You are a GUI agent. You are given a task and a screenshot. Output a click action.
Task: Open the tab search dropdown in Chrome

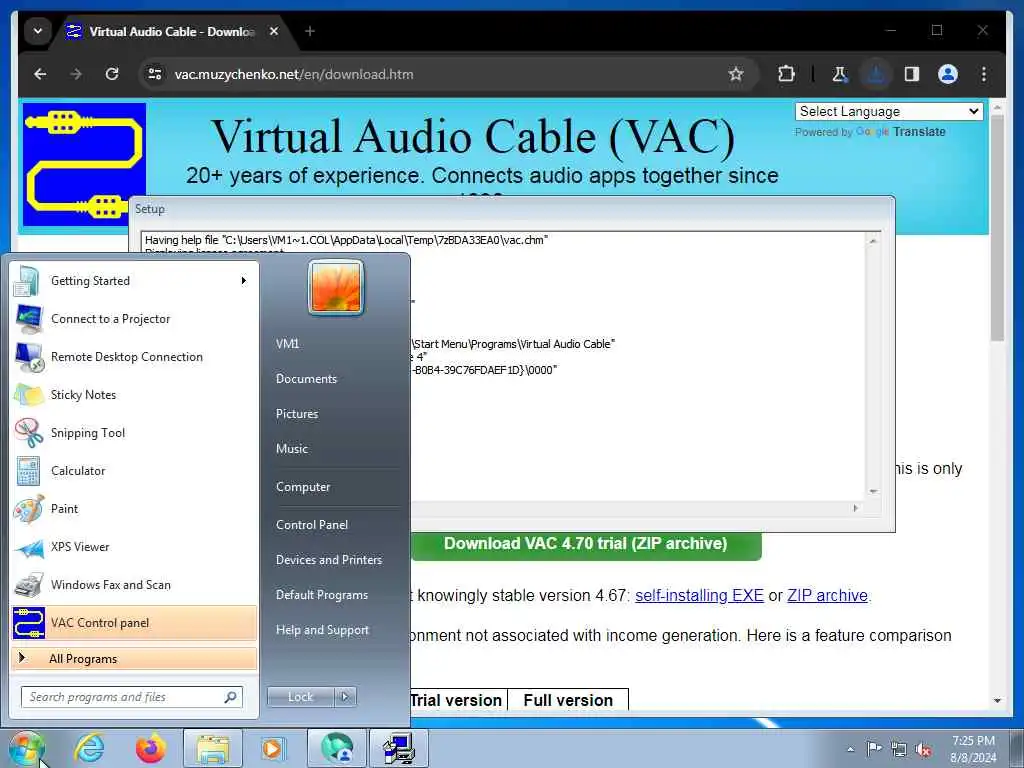point(38,31)
